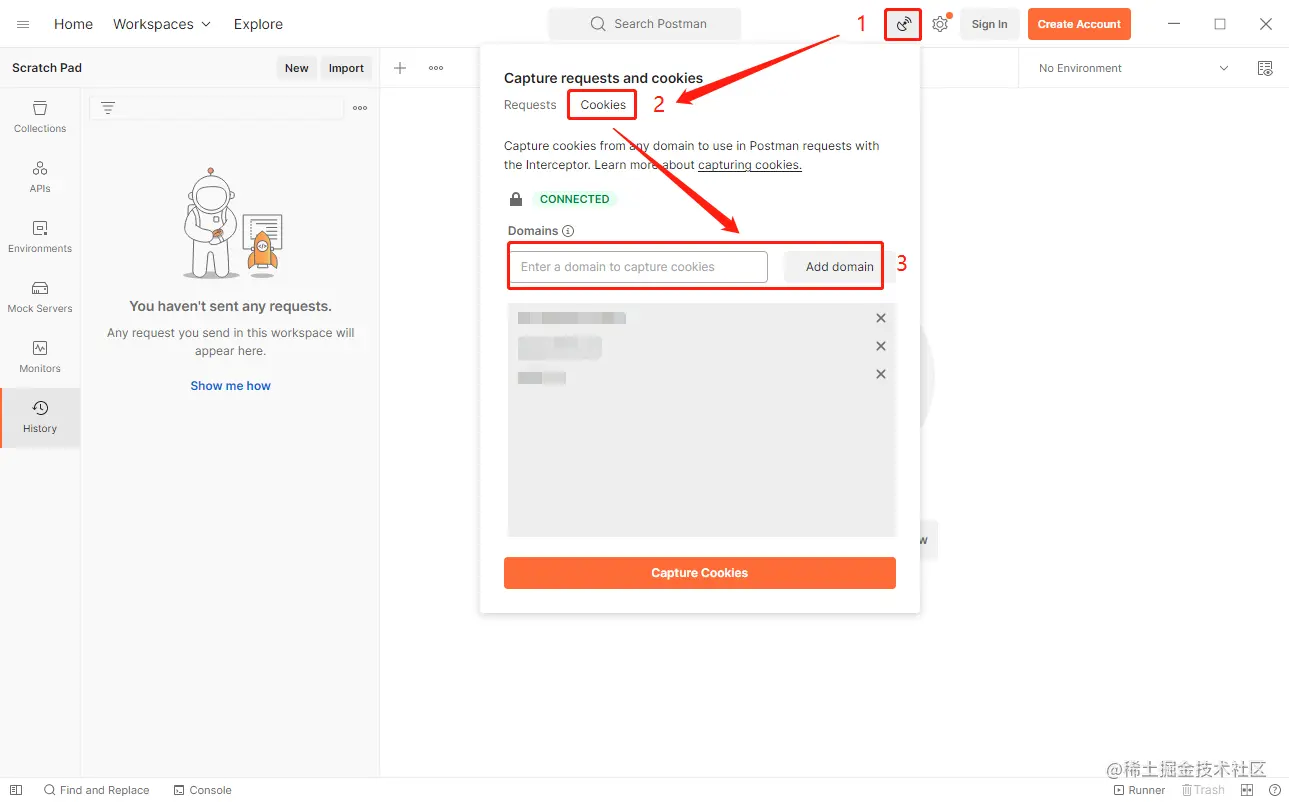The height and width of the screenshot is (802, 1289).
Task: Focus the Search Postman field
Action: pyautogui.click(x=645, y=24)
